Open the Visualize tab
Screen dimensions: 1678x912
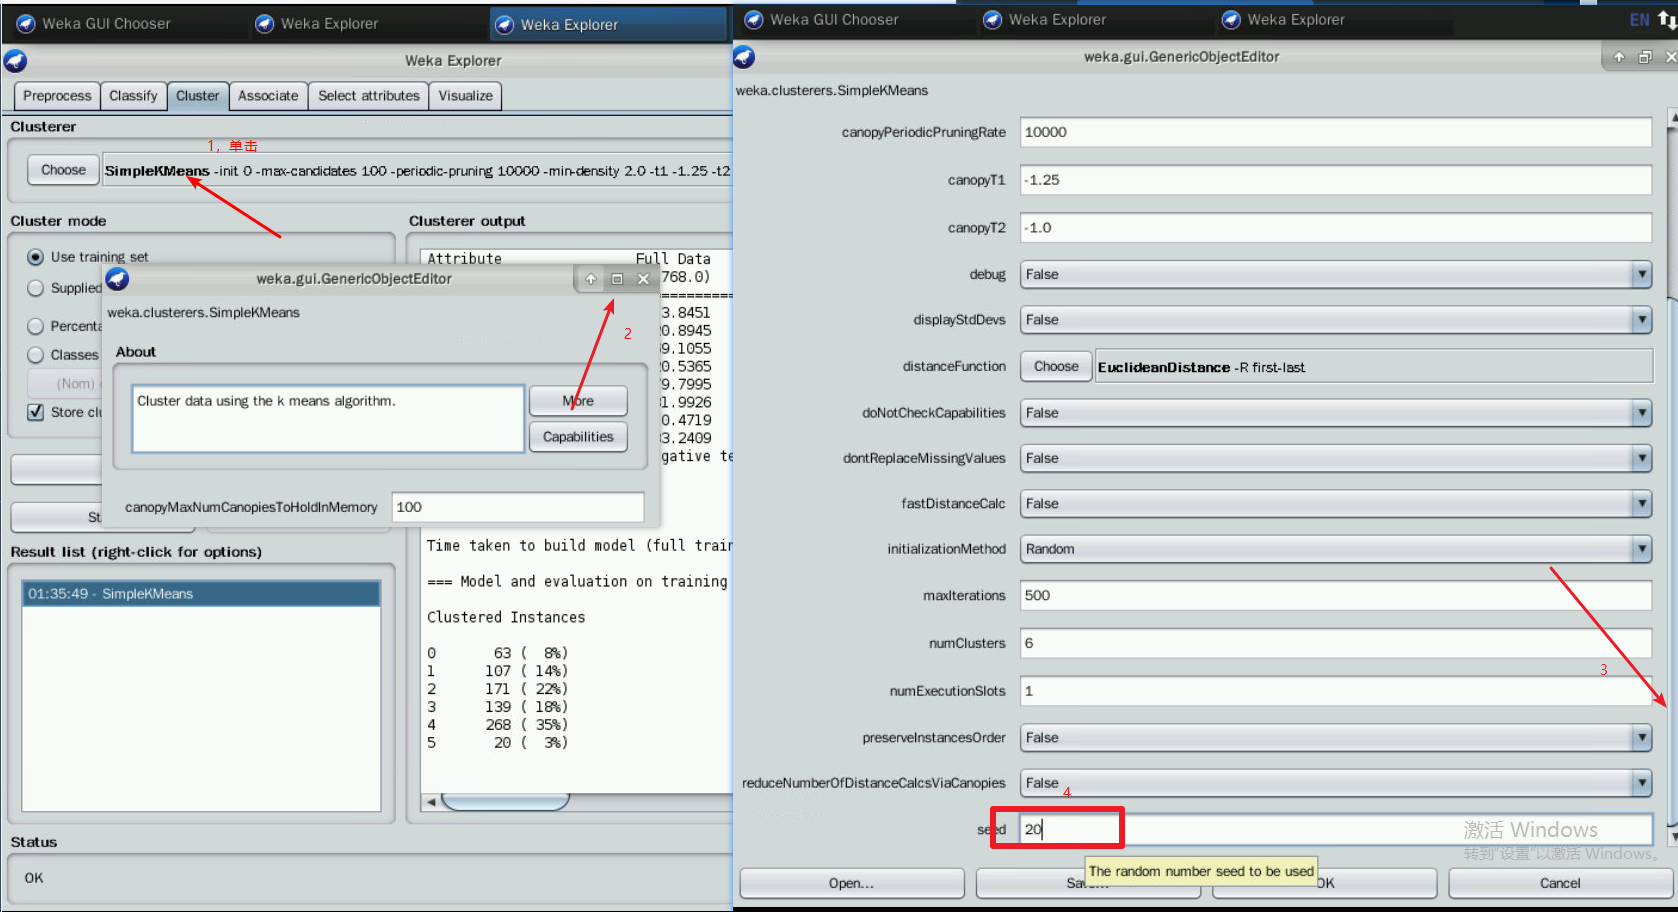(x=465, y=96)
